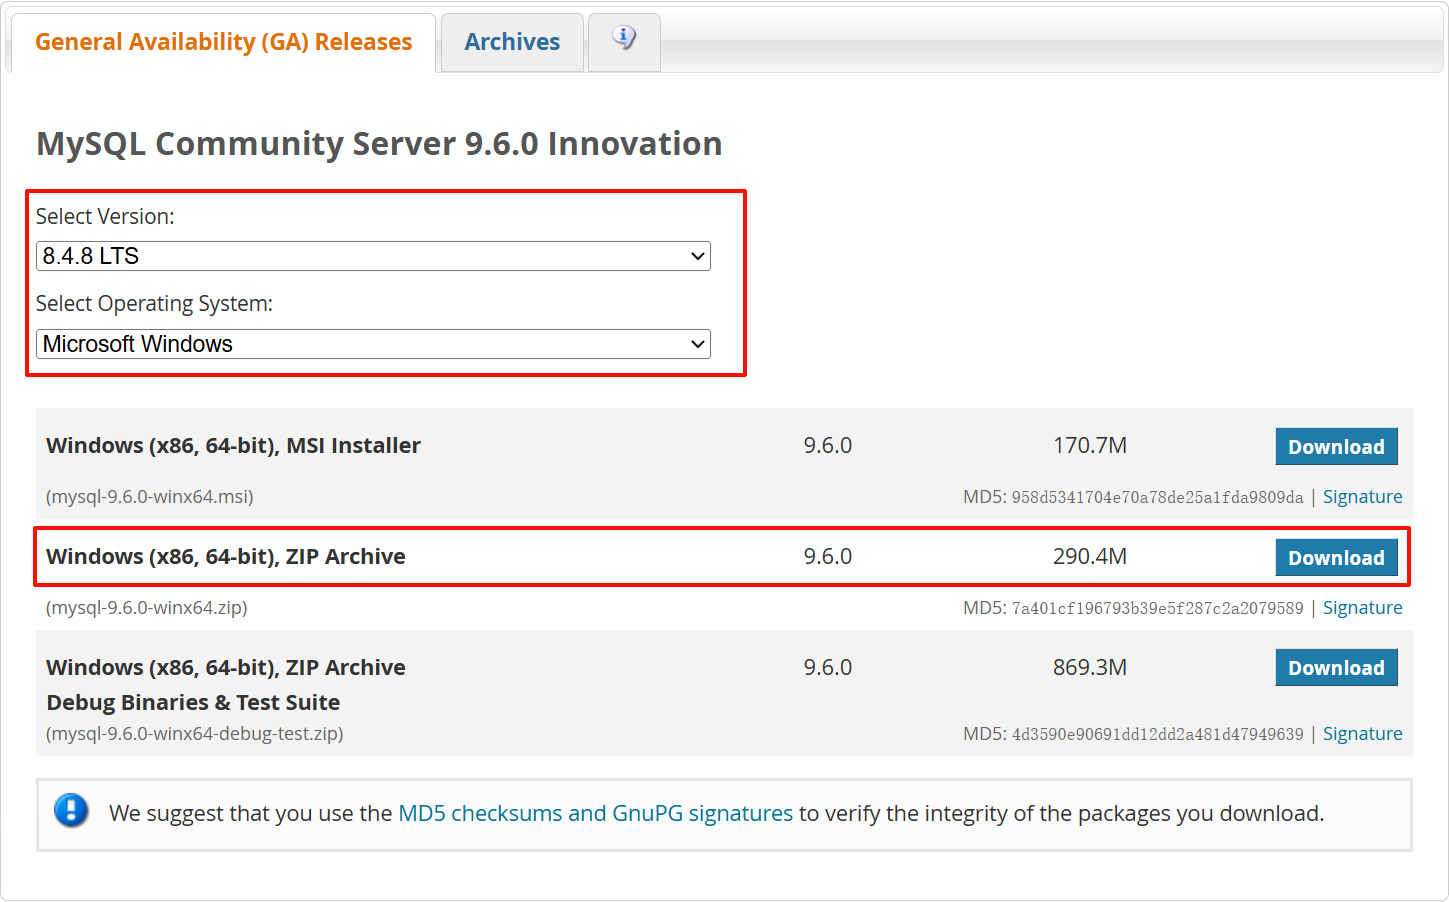This screenshot has height=902, width=1449.
Task: Click the Windows MSI Installer title text
Action: (233, 446)
